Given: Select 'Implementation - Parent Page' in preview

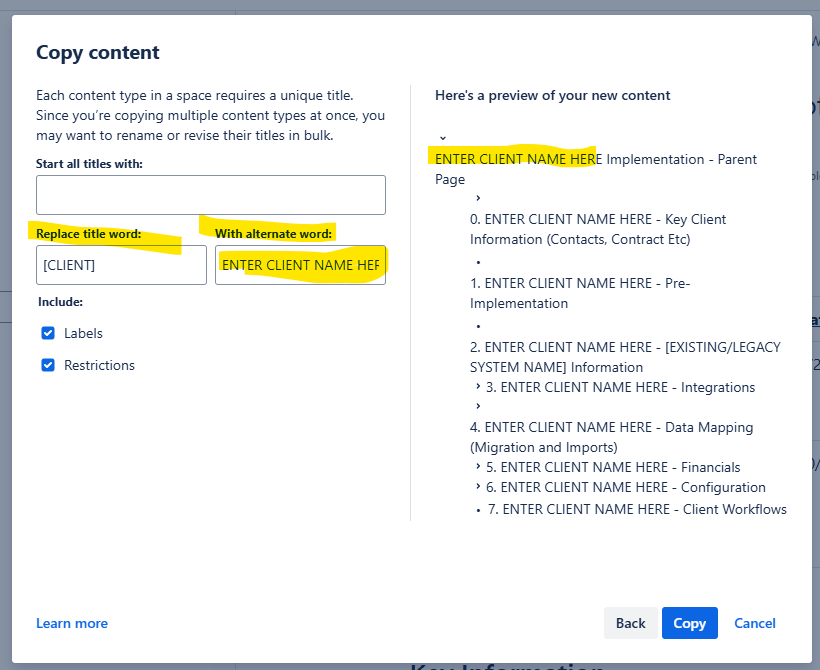Looking at the screenshot, I should pyautogui.click(x=596, y=169).
